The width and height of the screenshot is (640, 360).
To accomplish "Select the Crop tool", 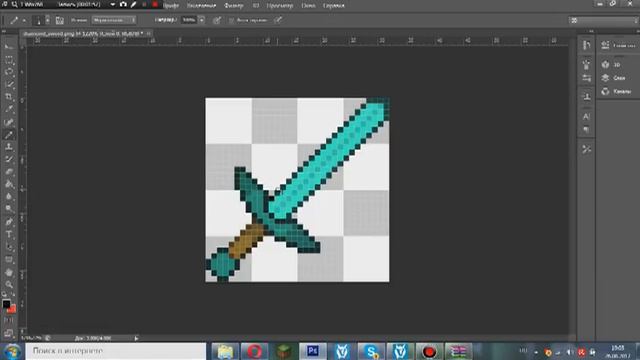I will point(9,97).
